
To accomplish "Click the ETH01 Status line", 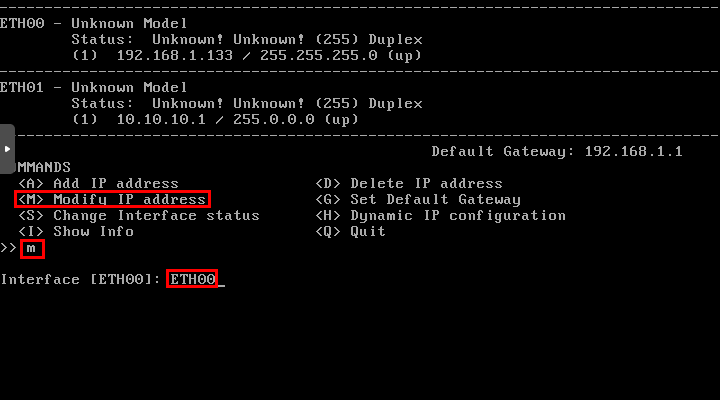I will coord(247,103).
